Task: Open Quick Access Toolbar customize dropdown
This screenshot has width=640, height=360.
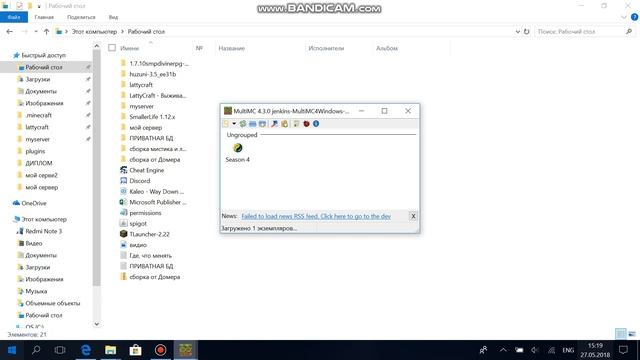Action: tap(39, 6)
